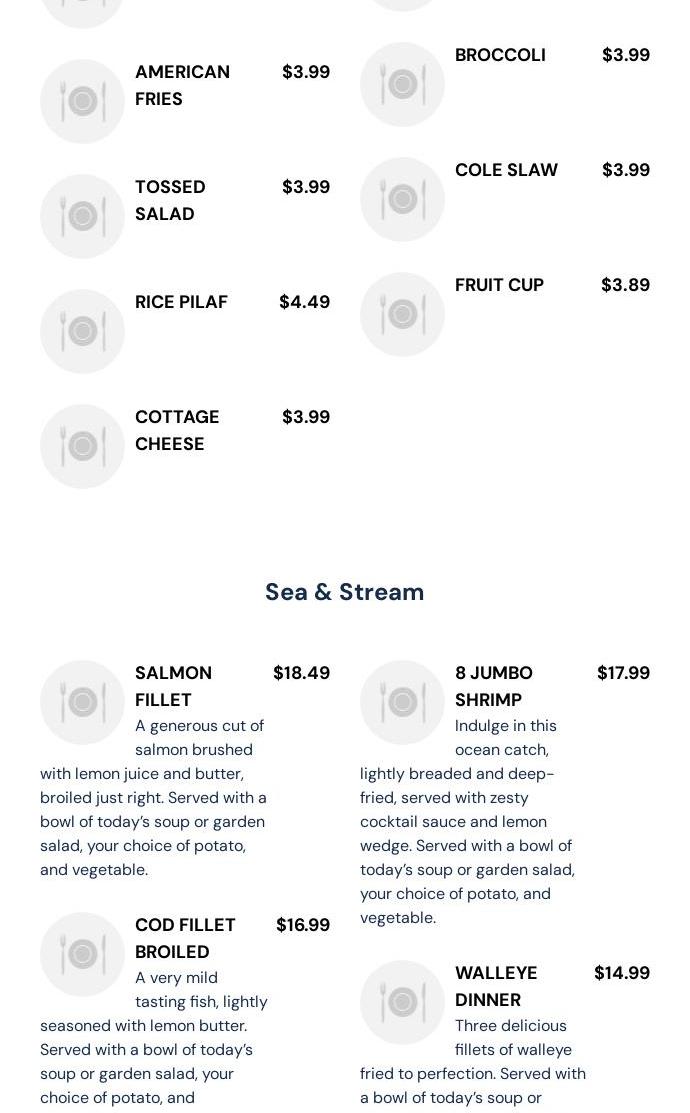Click the Cod Fillet Broiled plate icon
Viewport: 690px width, 1113px height.
pyautogui.click(x=82, y=954)
